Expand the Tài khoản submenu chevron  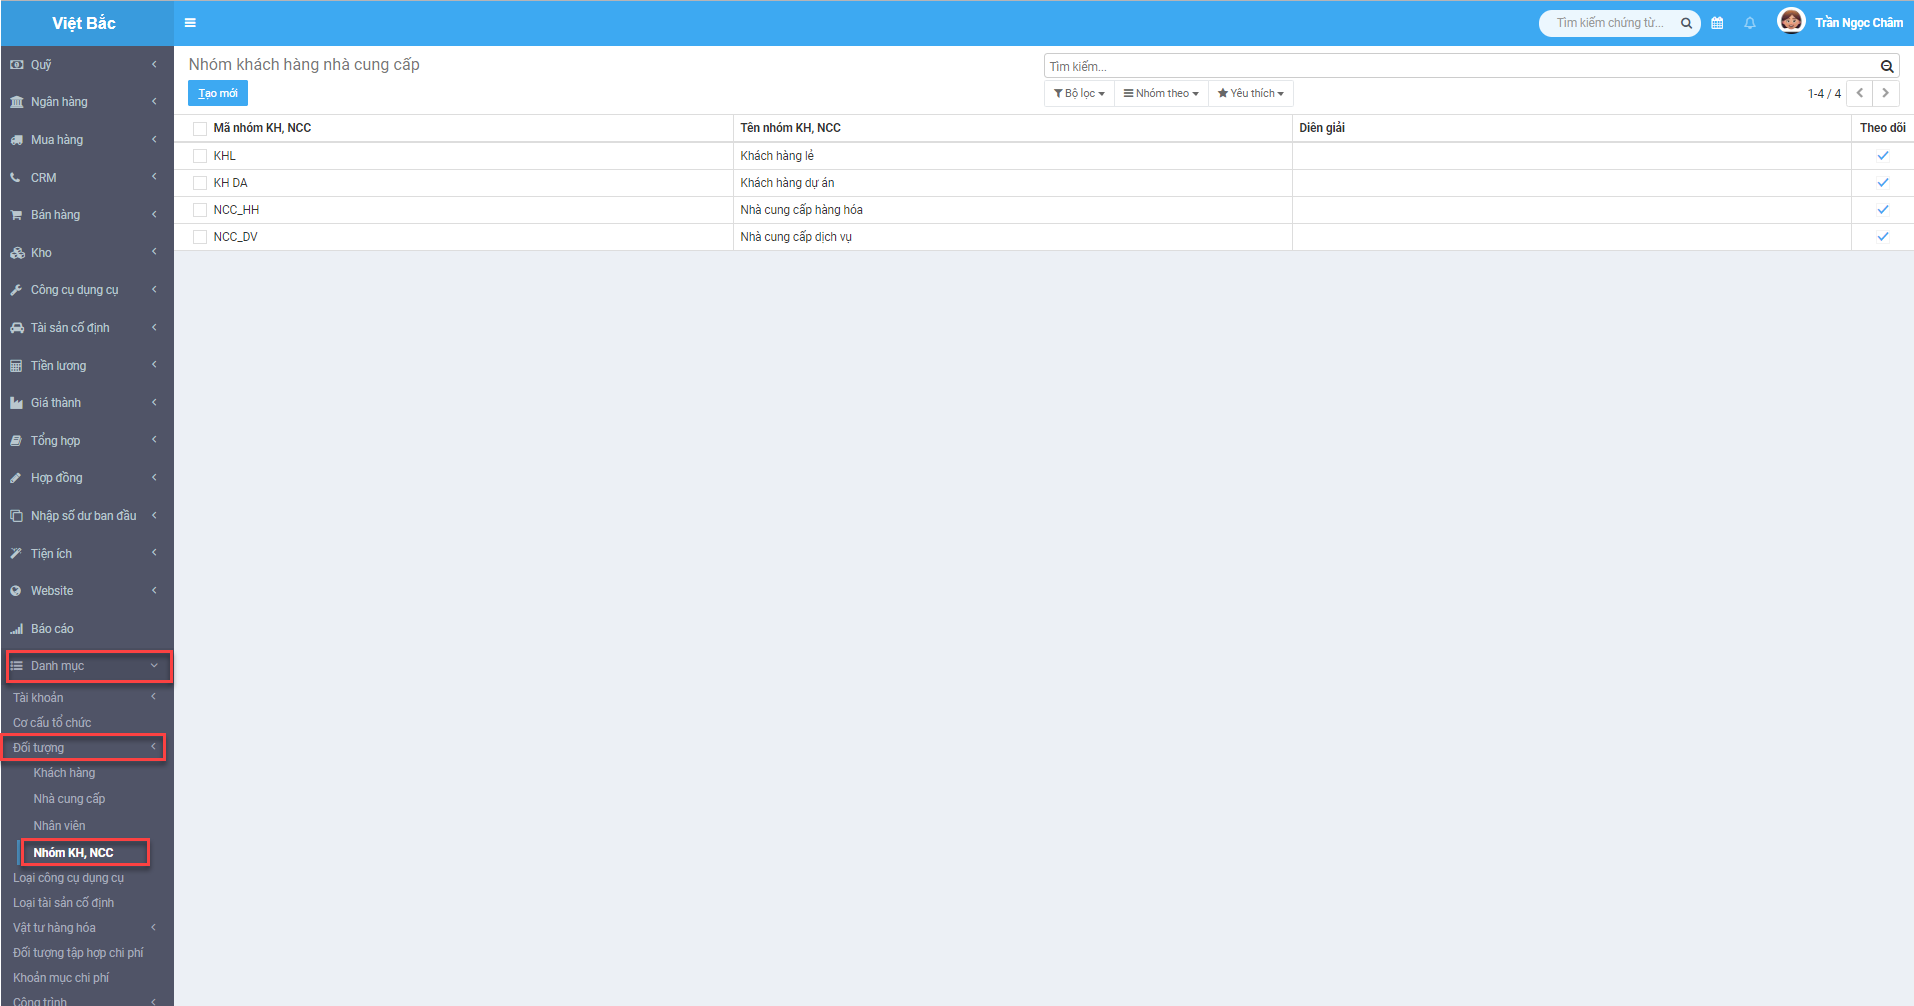153,697
